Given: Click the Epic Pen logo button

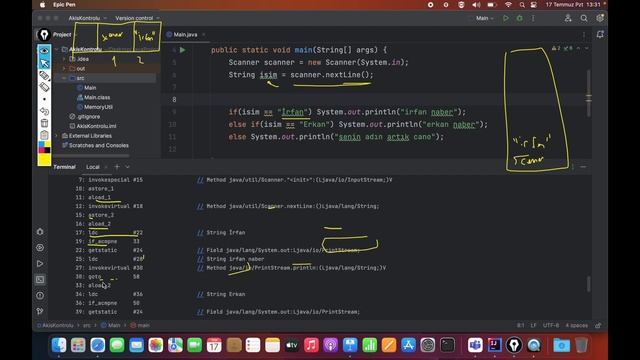Looking at the screenshot, I should (44, 35).
